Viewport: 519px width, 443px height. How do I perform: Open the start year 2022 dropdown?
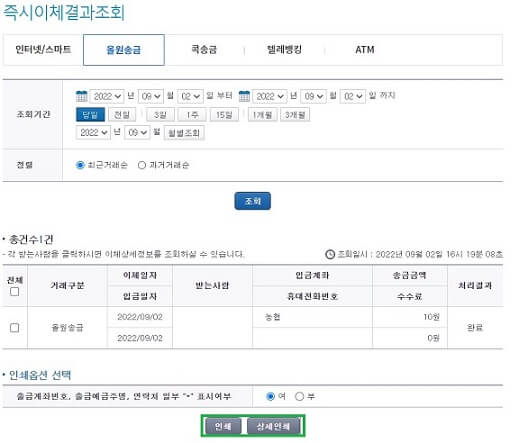tap(107, 96)
